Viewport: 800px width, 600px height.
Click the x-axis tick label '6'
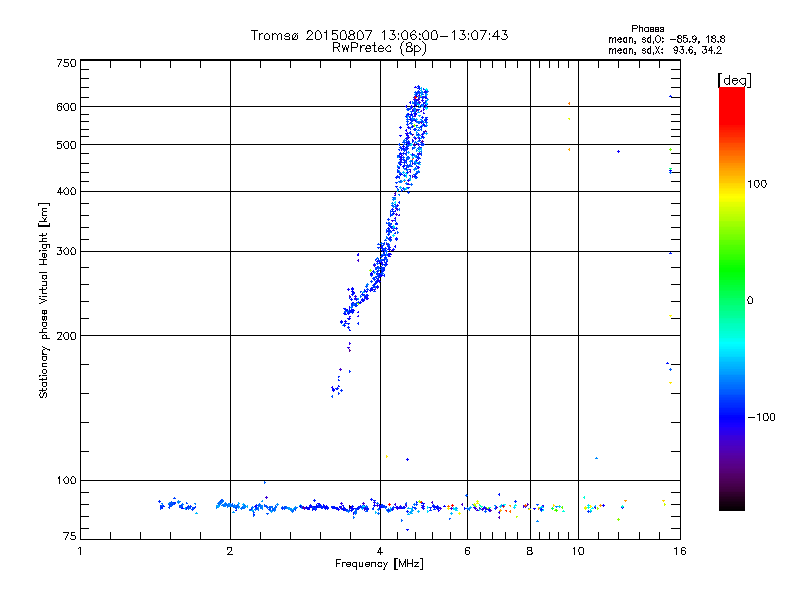[x=467, y=551]
